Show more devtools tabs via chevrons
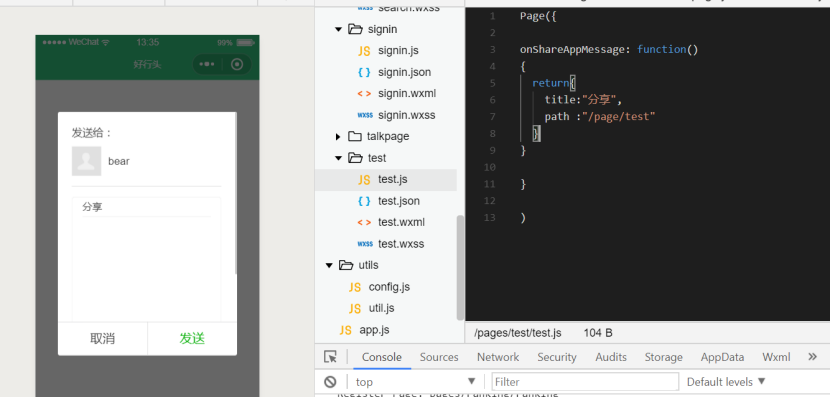 tap(813, 357)
